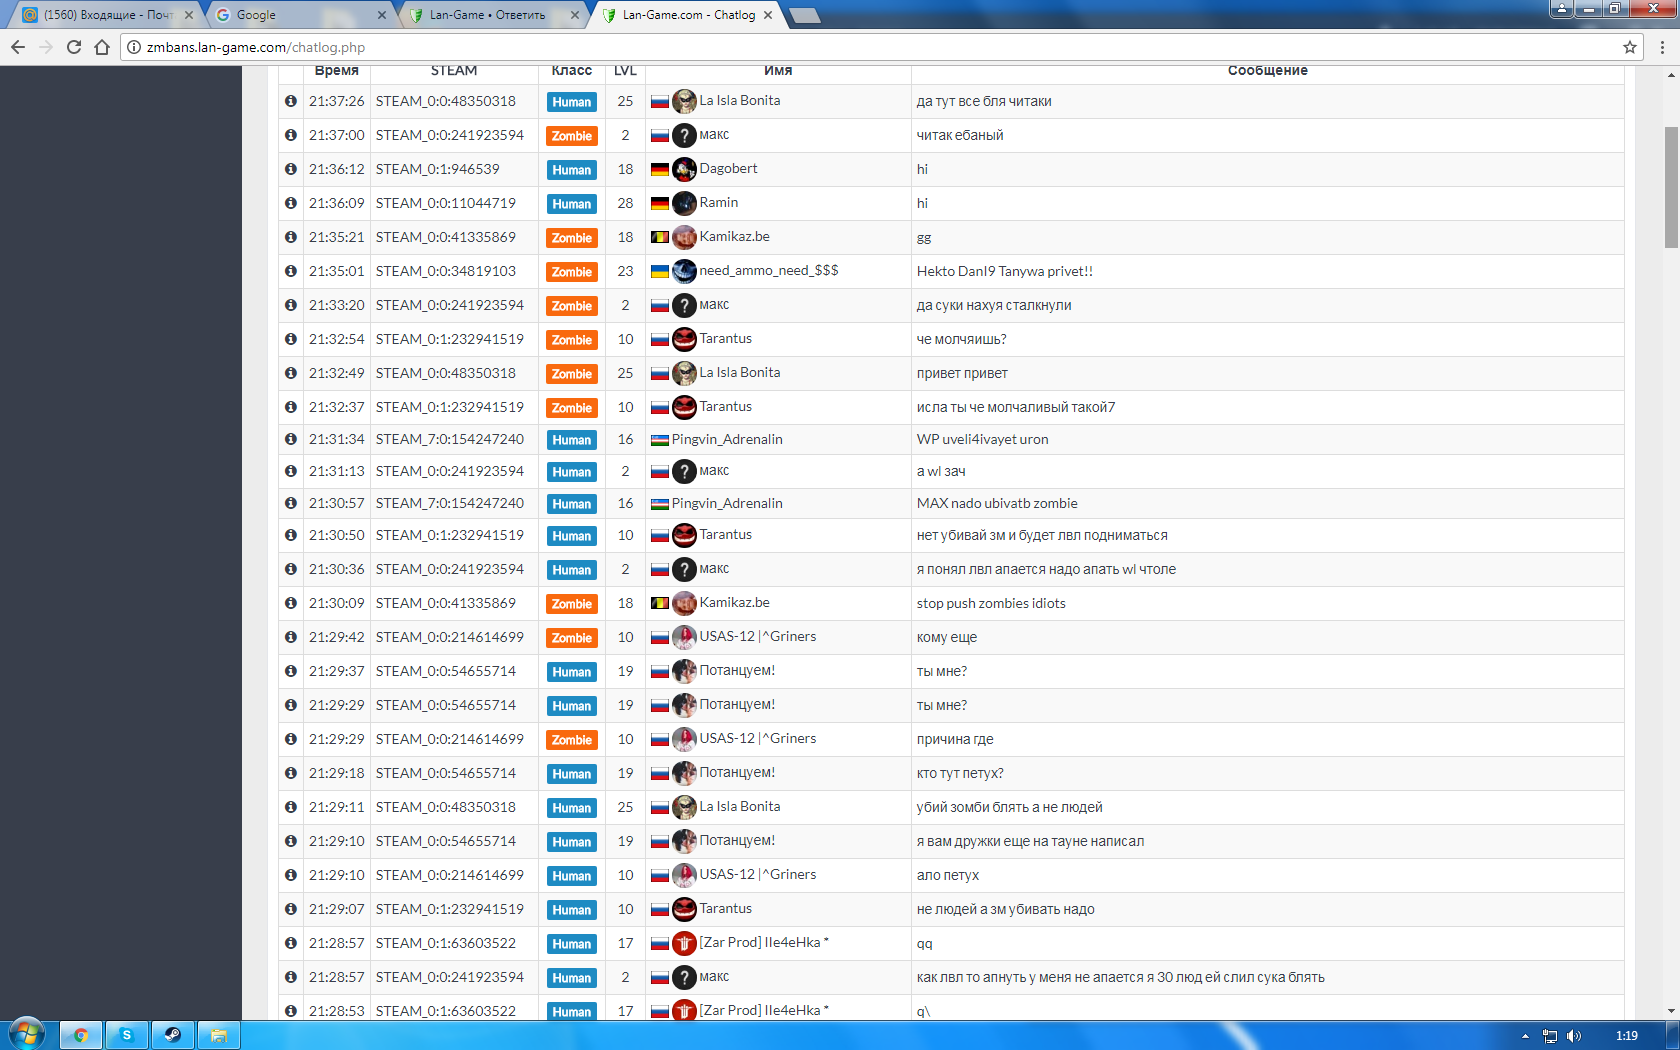This screenshot has width=1680, height=1050.
Task: Click the Windows Start button
Action: tap(27, 1034)
